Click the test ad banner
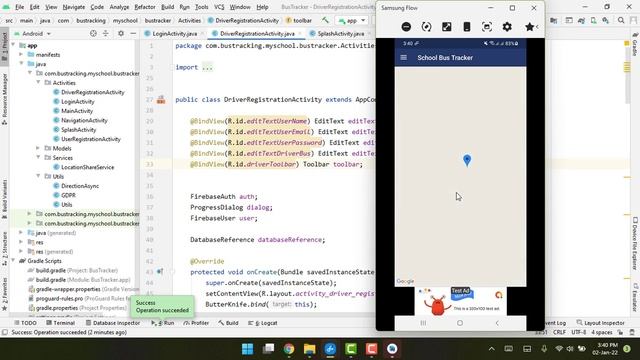This screenshot has height=360, width=640. click(x=460, y=301)
